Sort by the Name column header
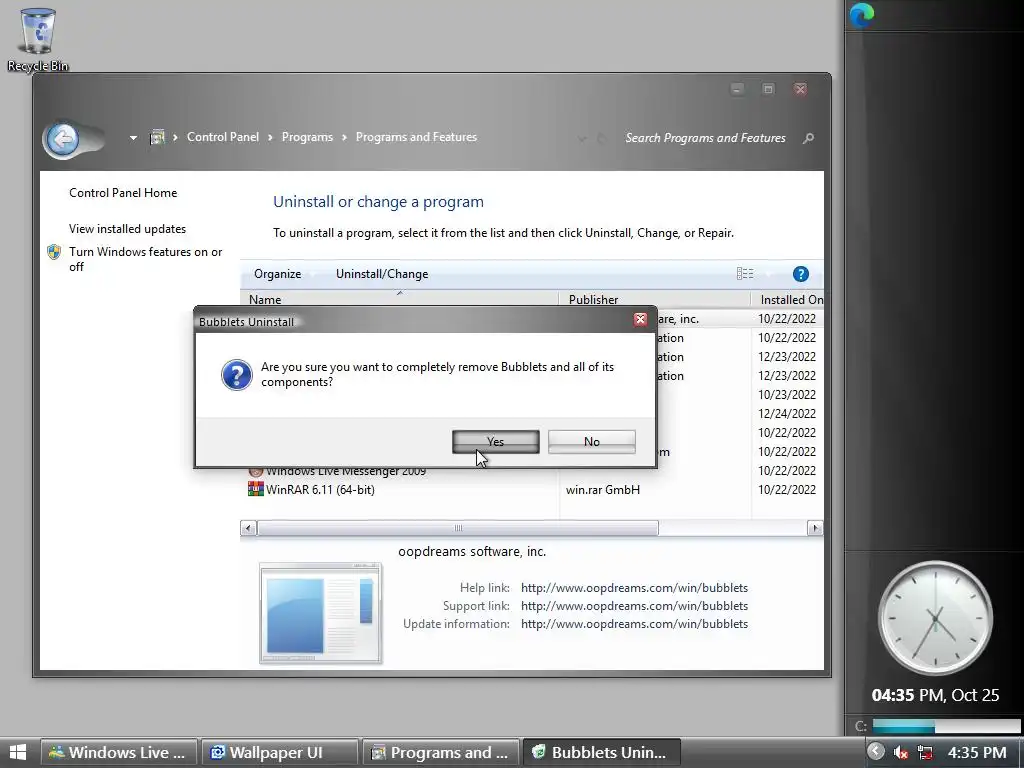The height and width of the screenshot is (768, 1024). (x=399, y=299)
